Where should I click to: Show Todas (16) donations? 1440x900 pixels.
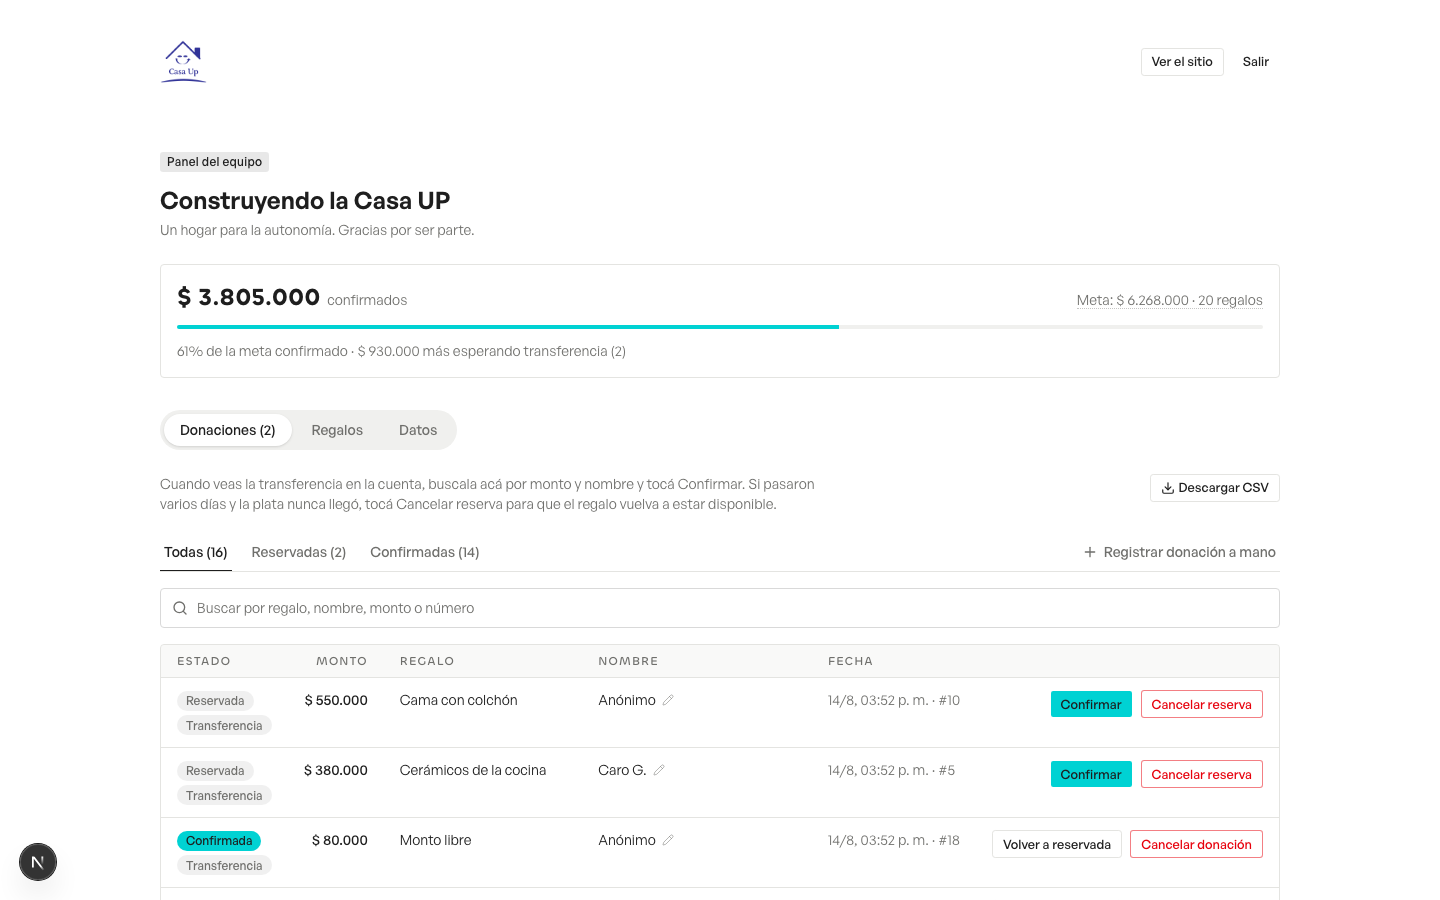pyautogui.click(x=196, y=552)
